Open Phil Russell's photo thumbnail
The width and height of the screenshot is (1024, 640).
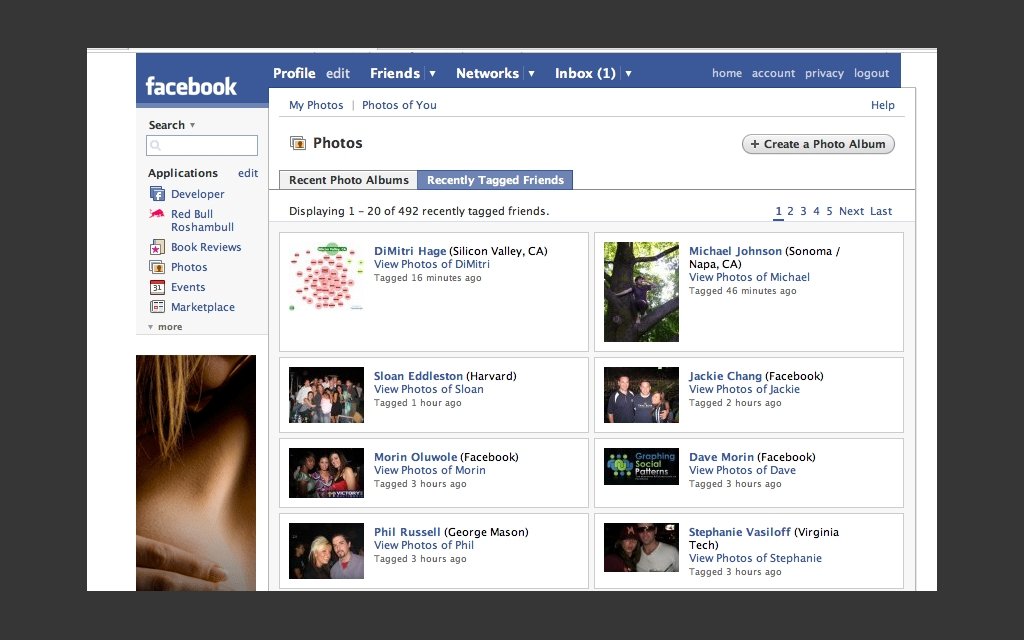327,551
